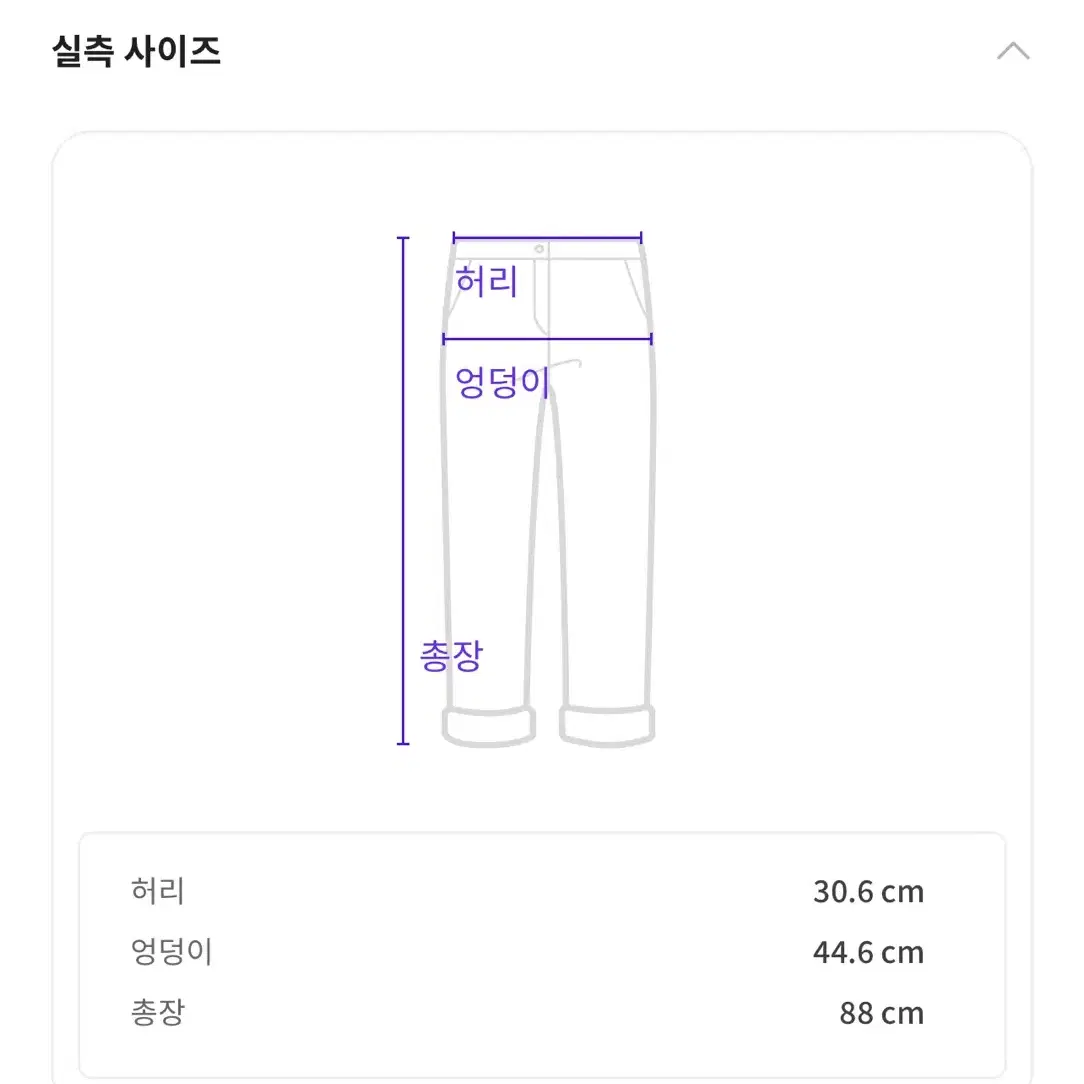Viewport: 1084px width, 1084px height.
Task: Click the right rolled cuff of pants
Action: pos(607,727)
